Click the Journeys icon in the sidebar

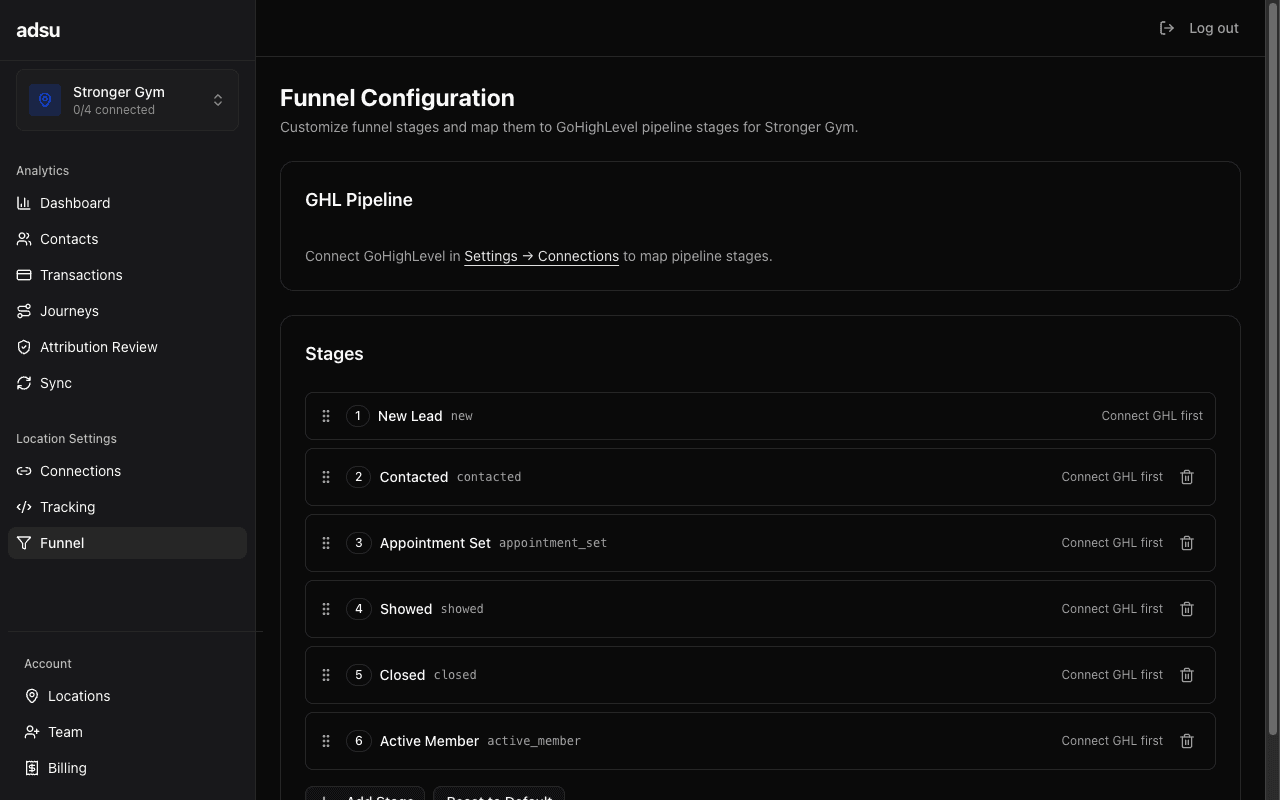(24, 311)
